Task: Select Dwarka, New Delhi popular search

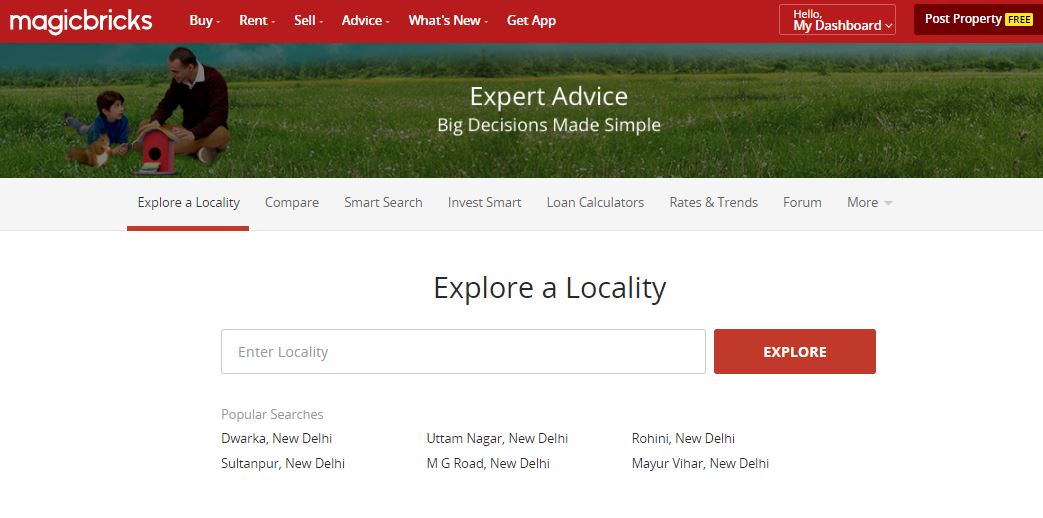Action: coord(276,438)
